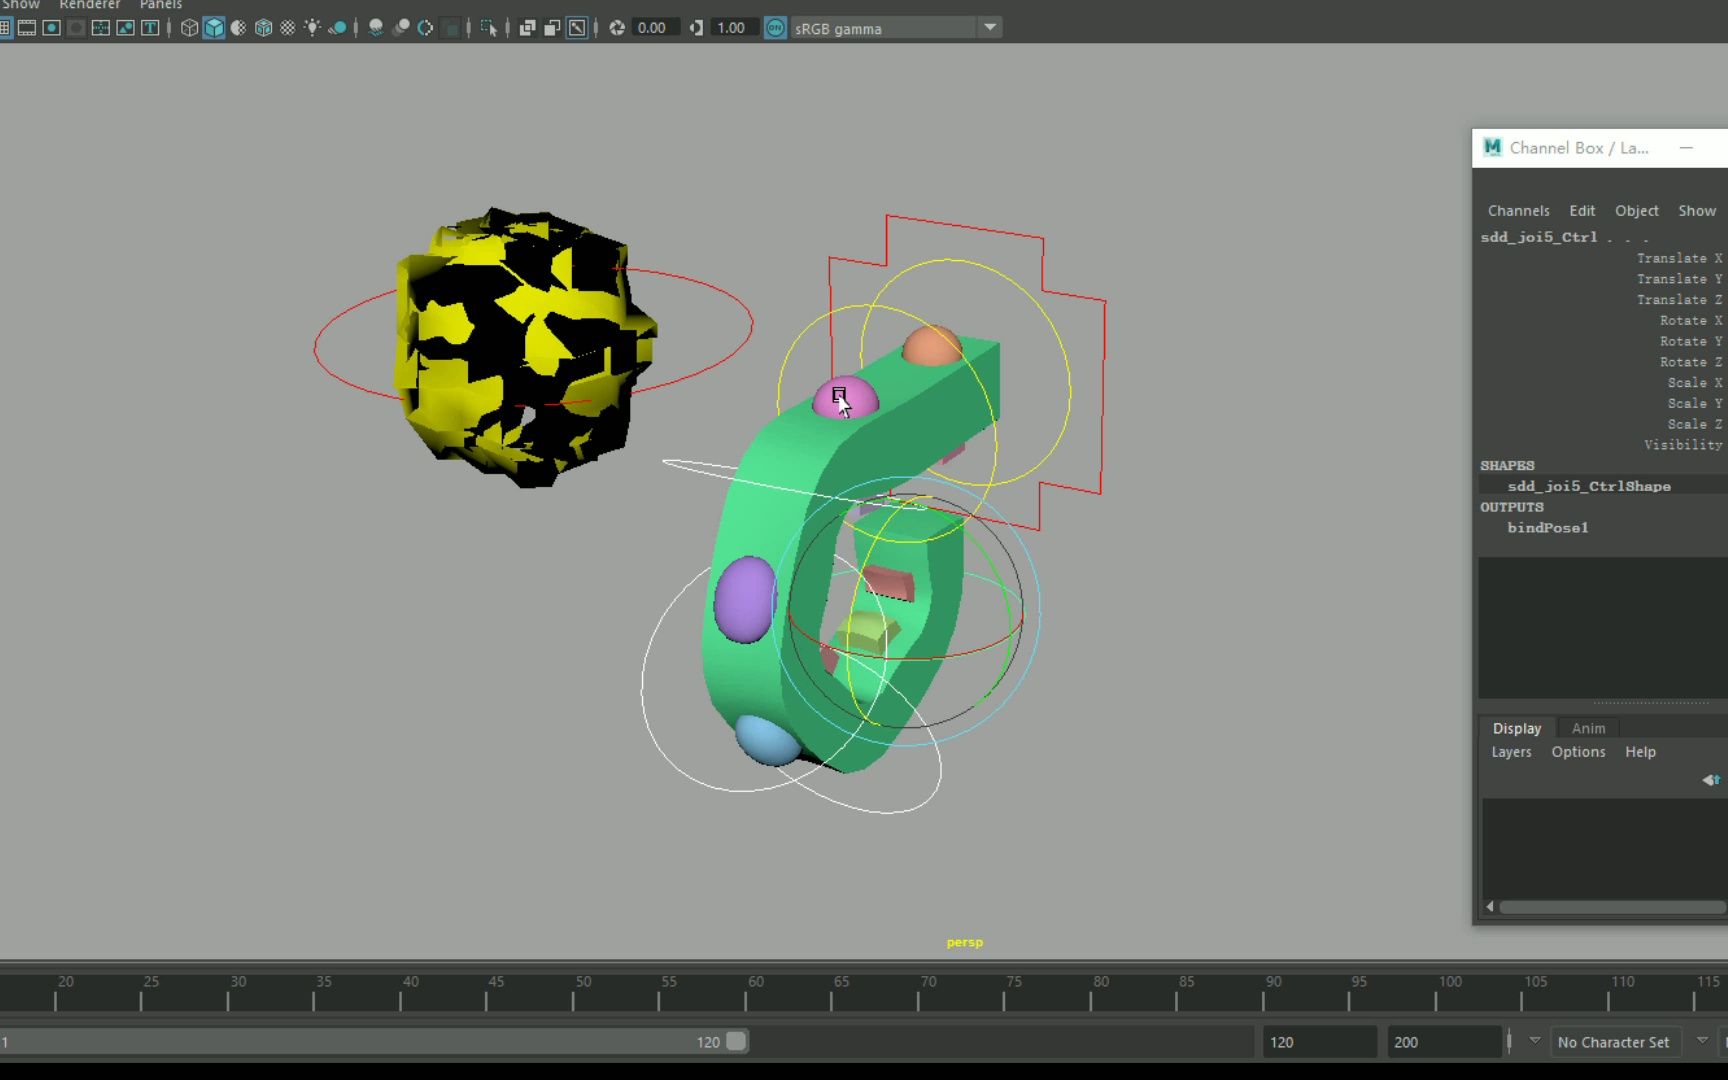Enable wireframe on shaded cube icon
The width and height of the screenshot is (1728, 1080).
(263, 28)
